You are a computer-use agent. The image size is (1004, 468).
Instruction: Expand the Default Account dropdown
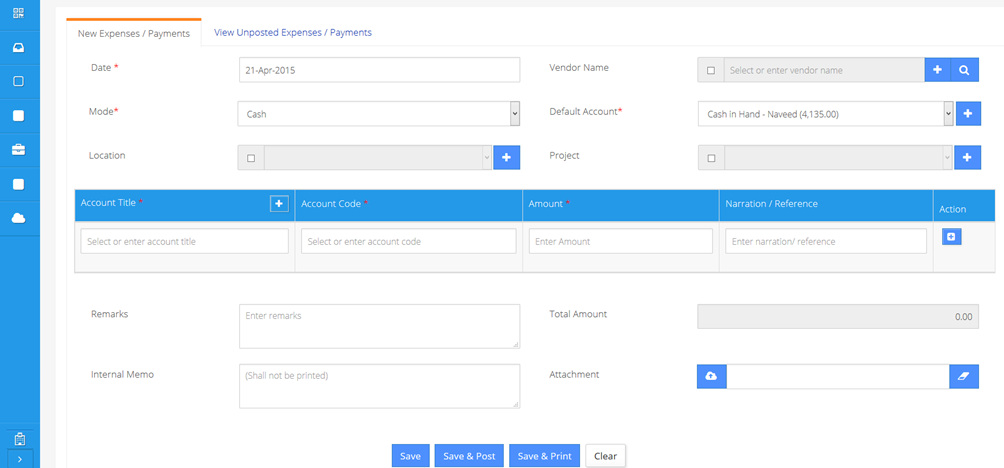pyautogui.click(x=825, y=114)
